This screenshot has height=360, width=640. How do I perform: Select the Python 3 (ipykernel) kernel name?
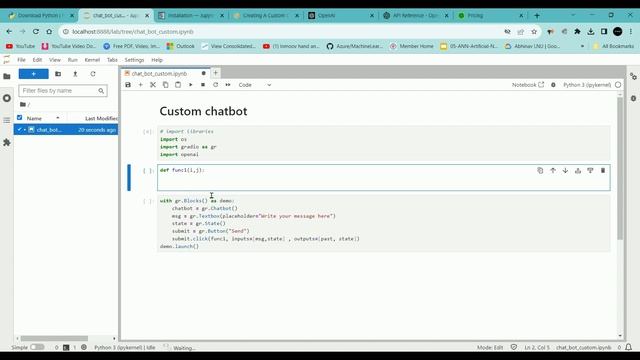pyautogui.click(x=587, y=85)
